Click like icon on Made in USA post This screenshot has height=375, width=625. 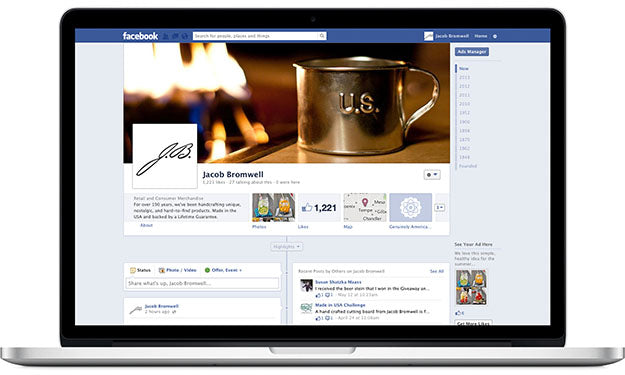point(318,318)
